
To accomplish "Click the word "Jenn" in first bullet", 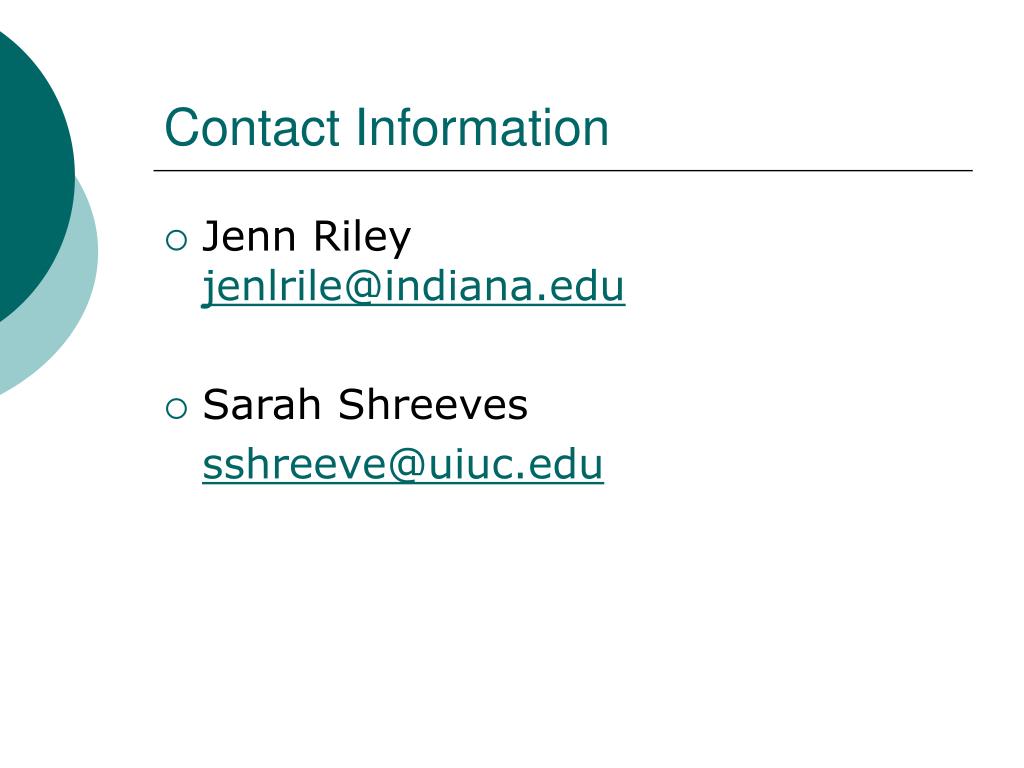I will (249, 236).
